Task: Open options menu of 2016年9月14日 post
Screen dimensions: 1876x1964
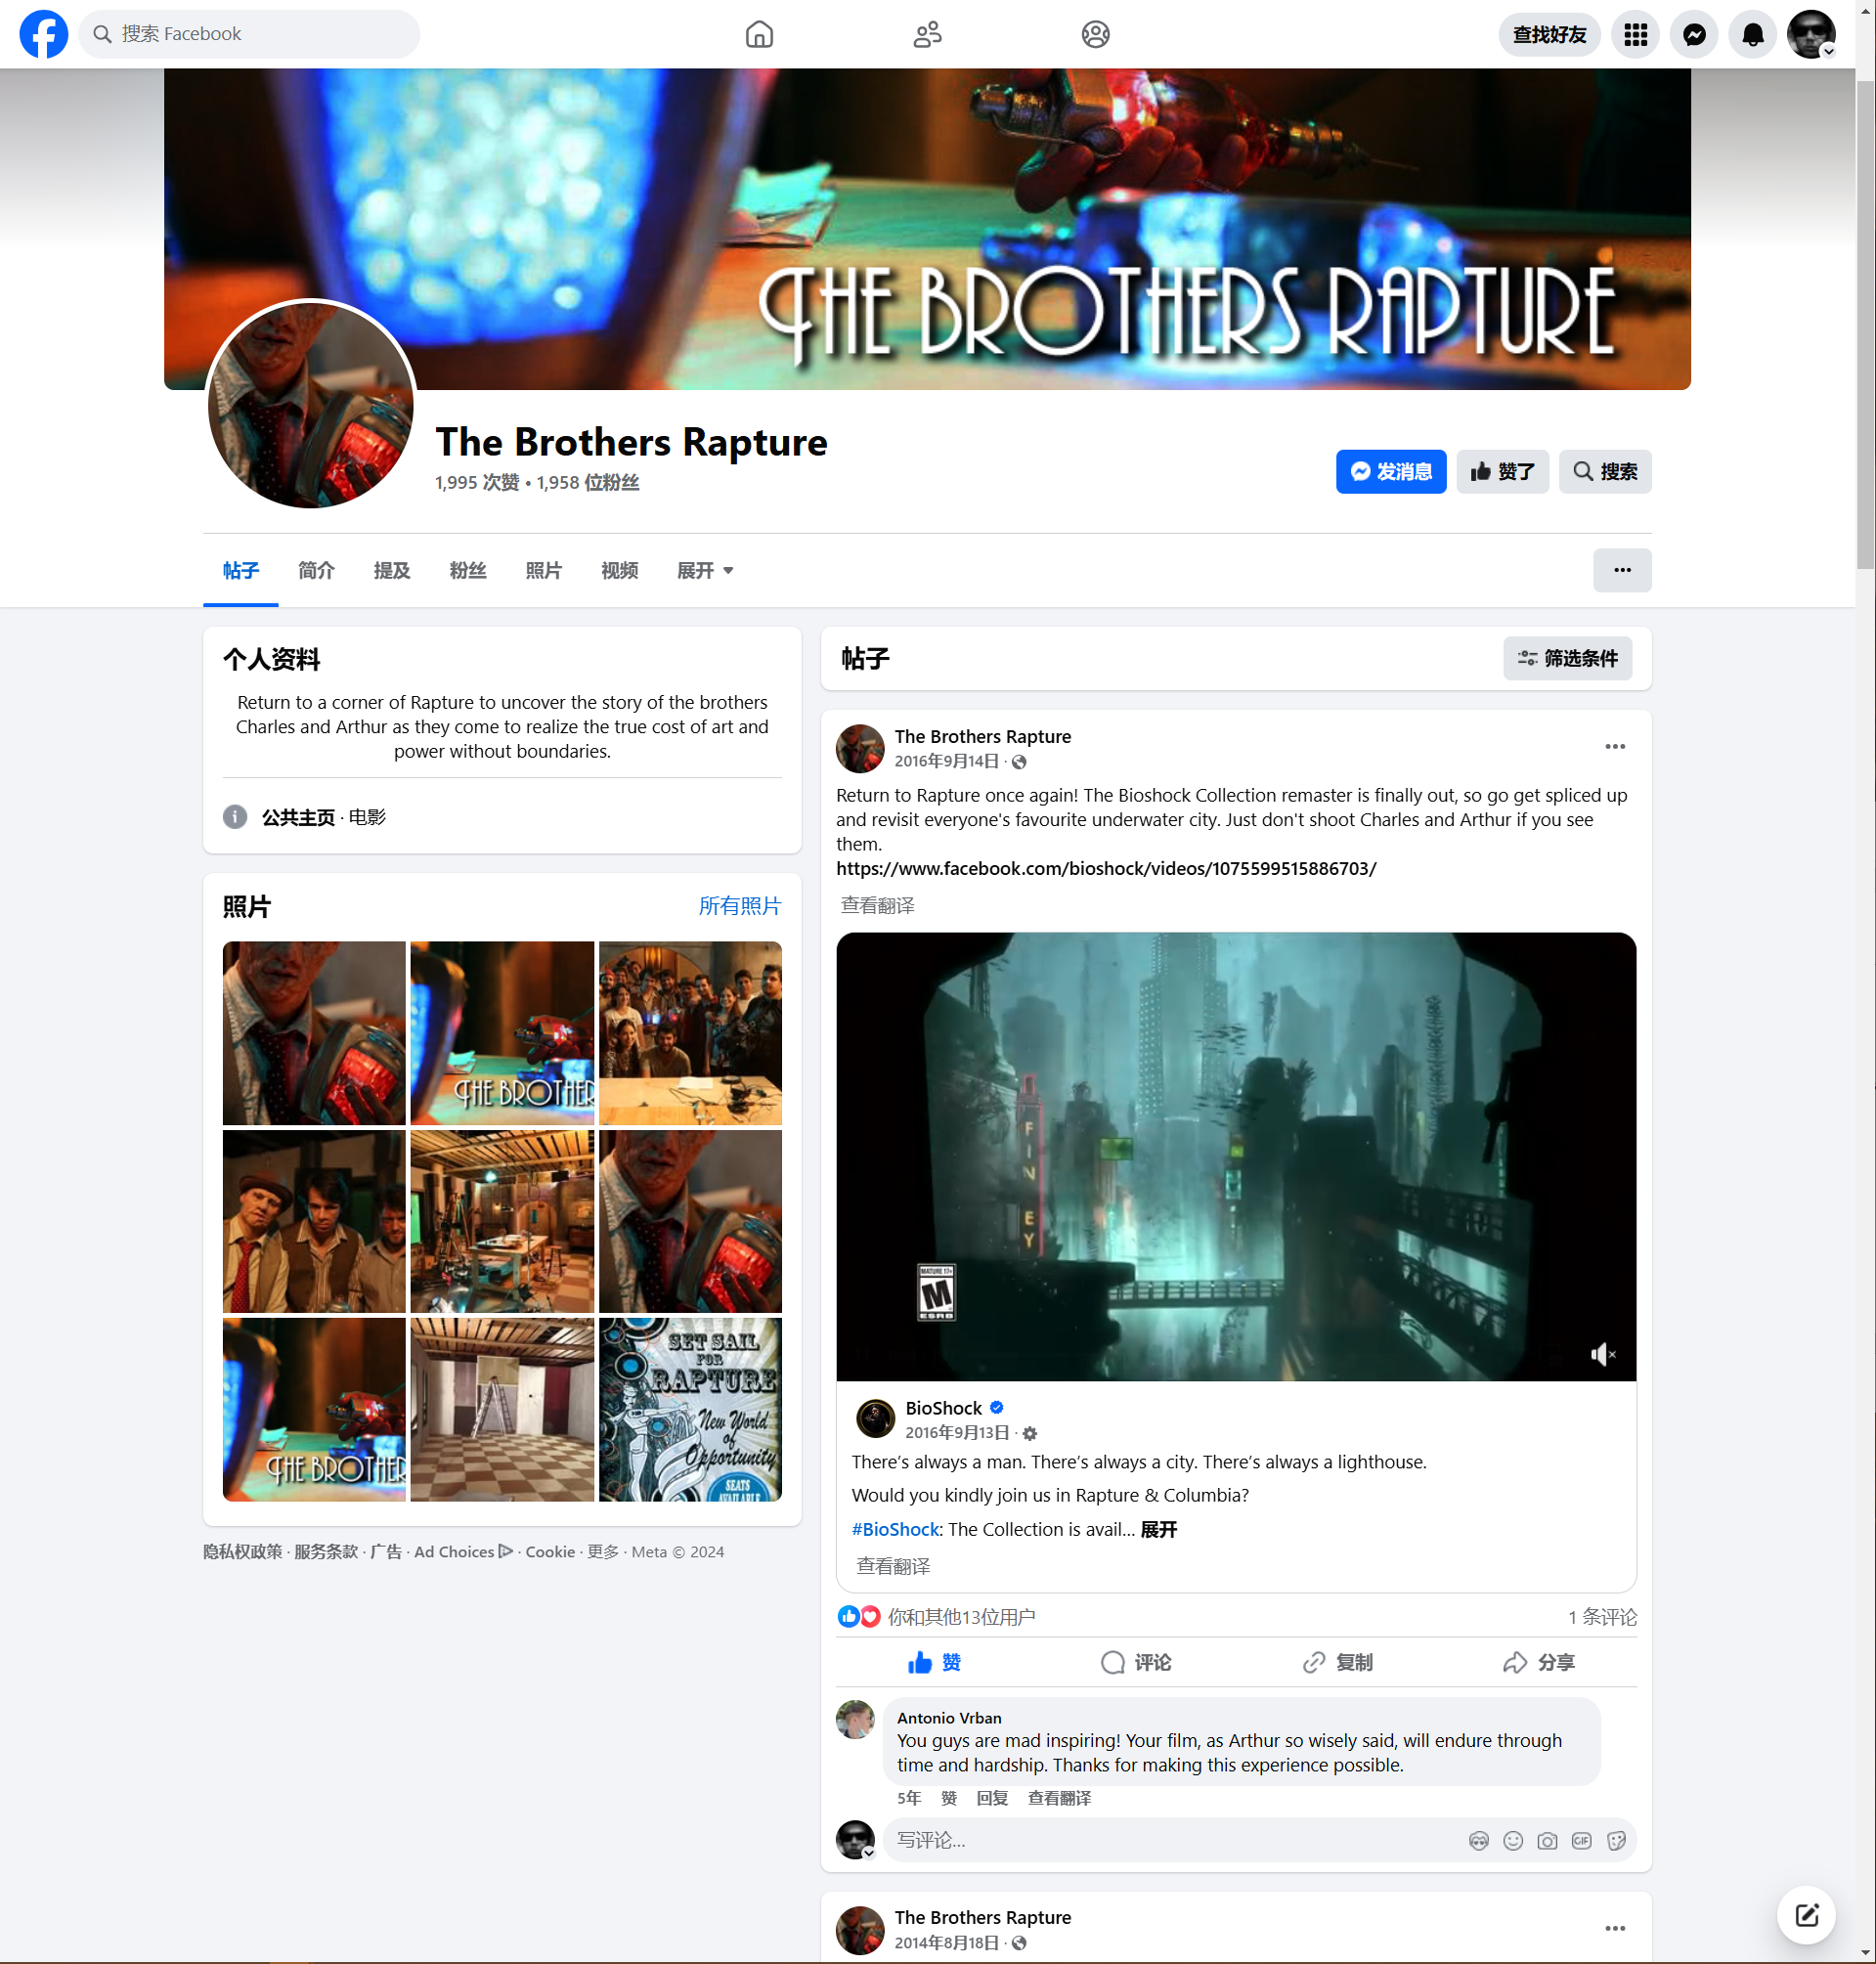Action: coord(1614,747)
